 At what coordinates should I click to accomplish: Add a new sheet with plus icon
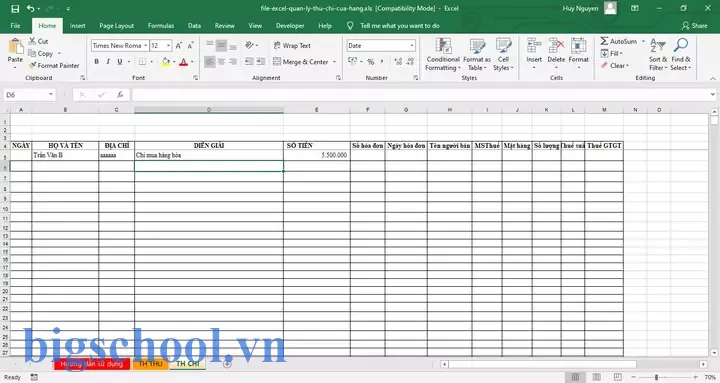(227, 364)
